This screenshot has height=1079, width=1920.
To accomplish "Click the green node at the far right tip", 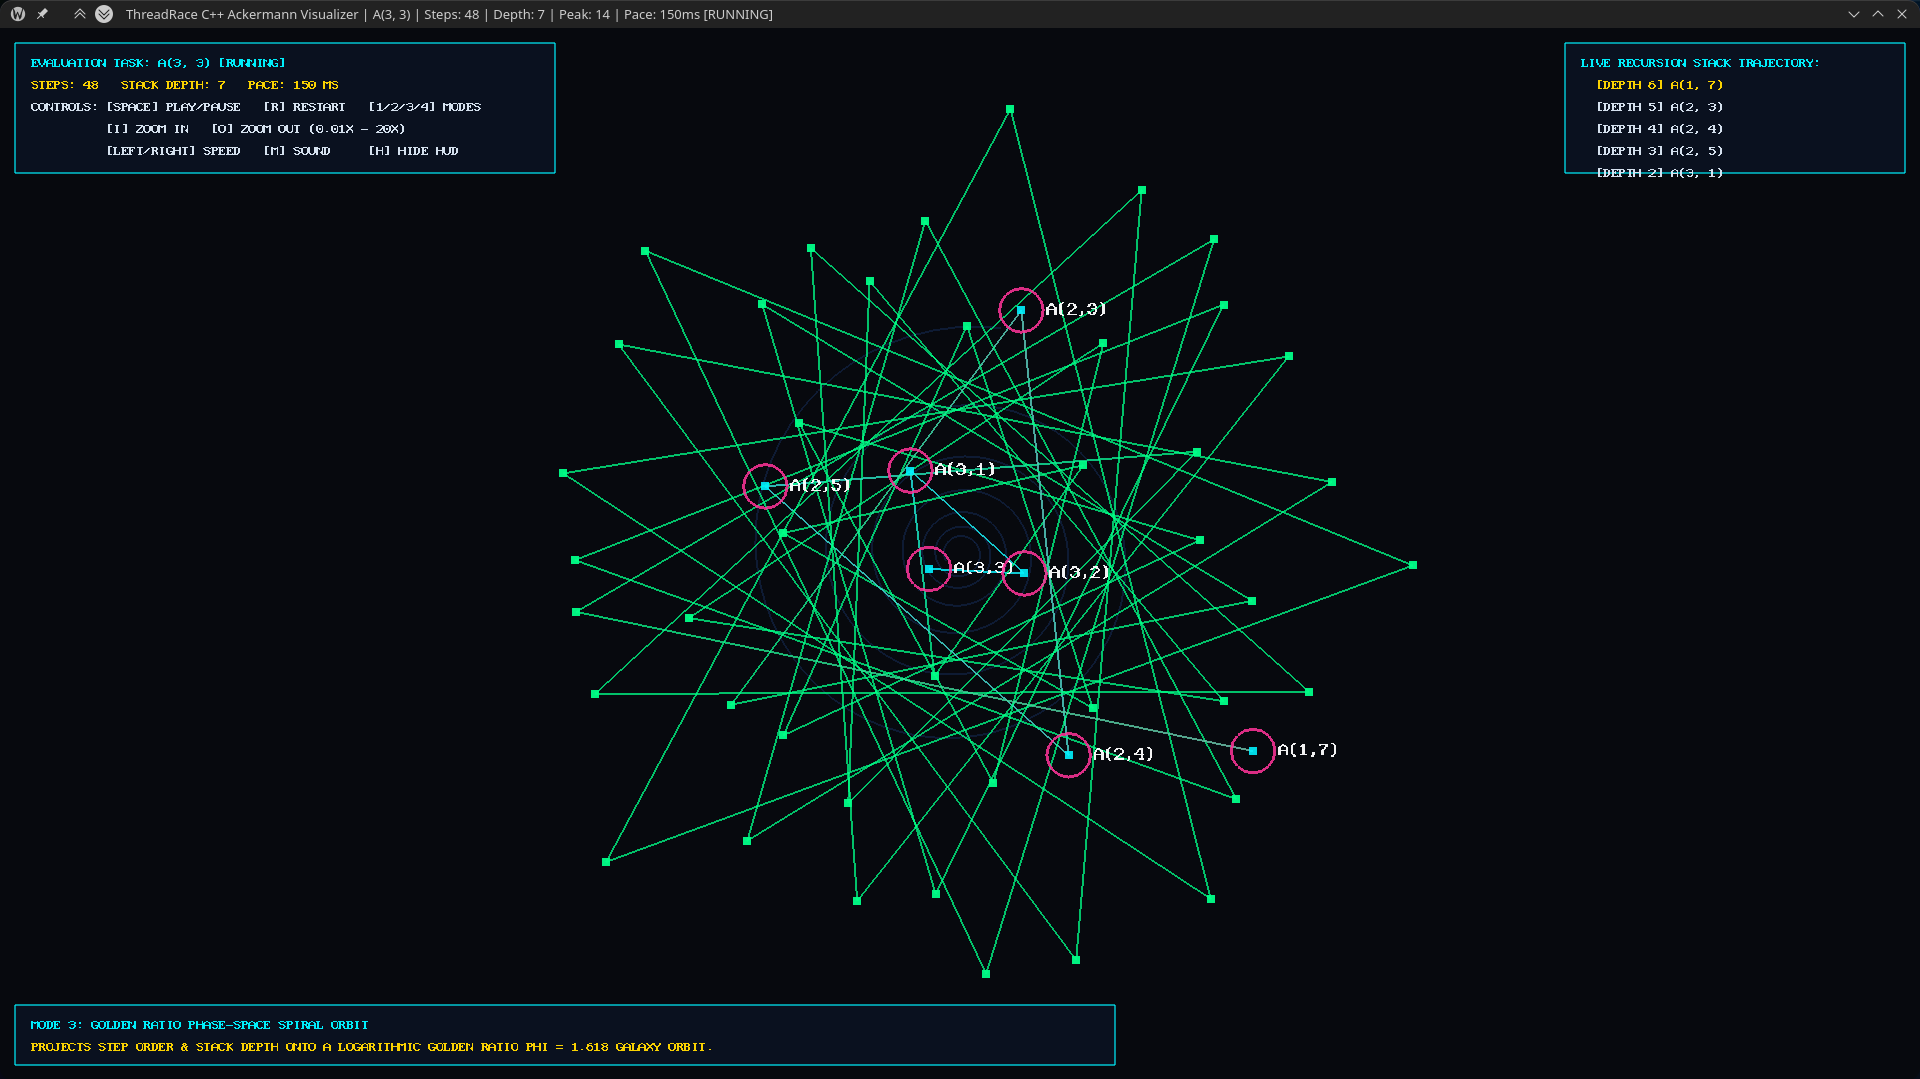I will tap(1413, 565).
